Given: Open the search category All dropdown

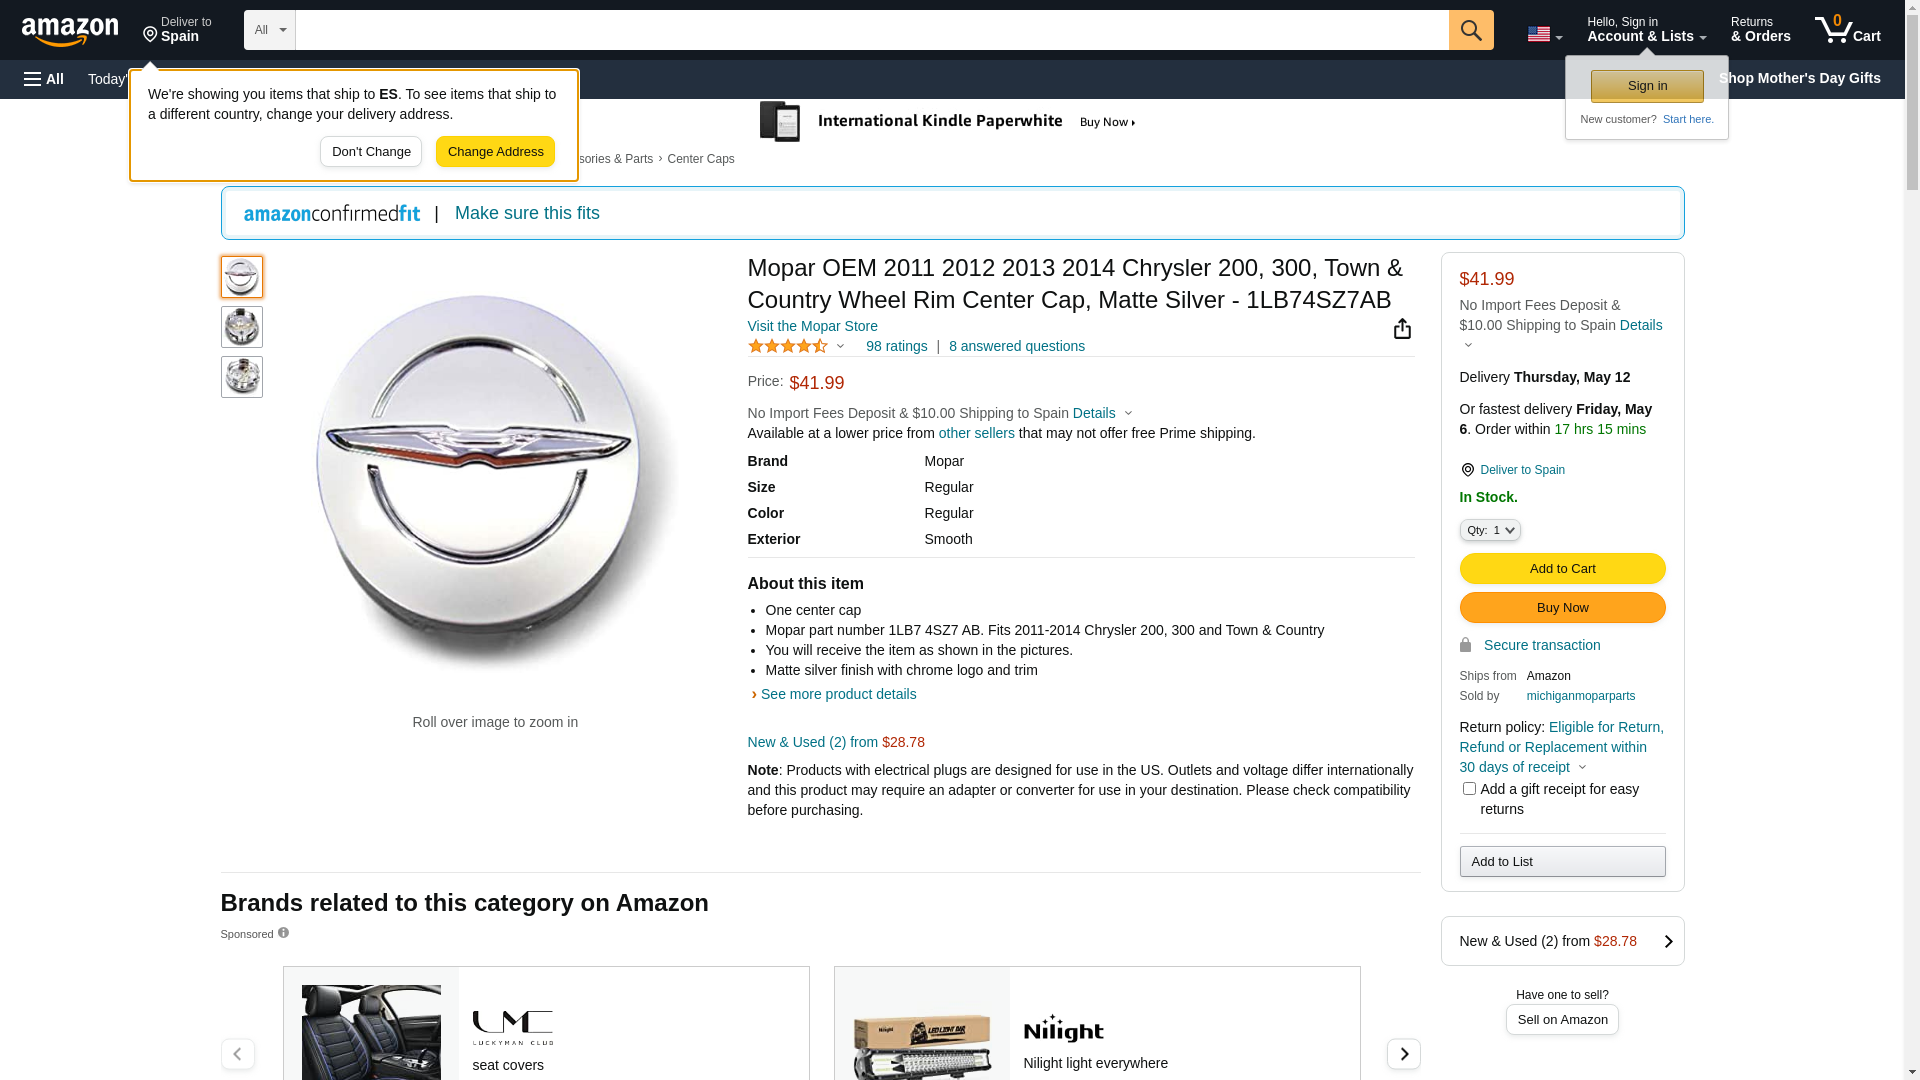Looking at the screenshot, I should [269, 30].
